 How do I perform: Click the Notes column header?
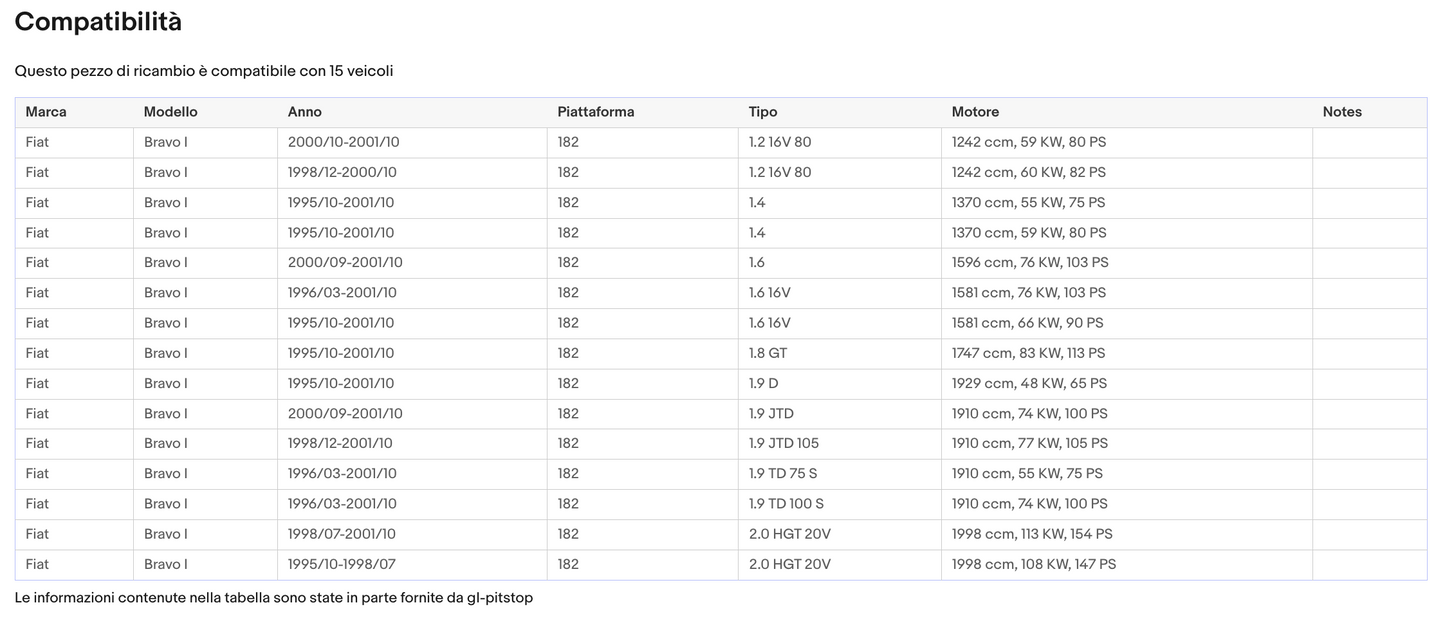[x=1341, y=112]
